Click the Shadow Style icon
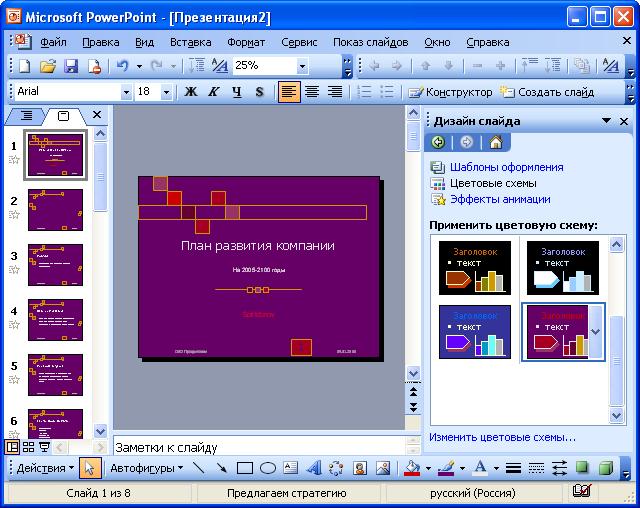 tap(582, 468)
